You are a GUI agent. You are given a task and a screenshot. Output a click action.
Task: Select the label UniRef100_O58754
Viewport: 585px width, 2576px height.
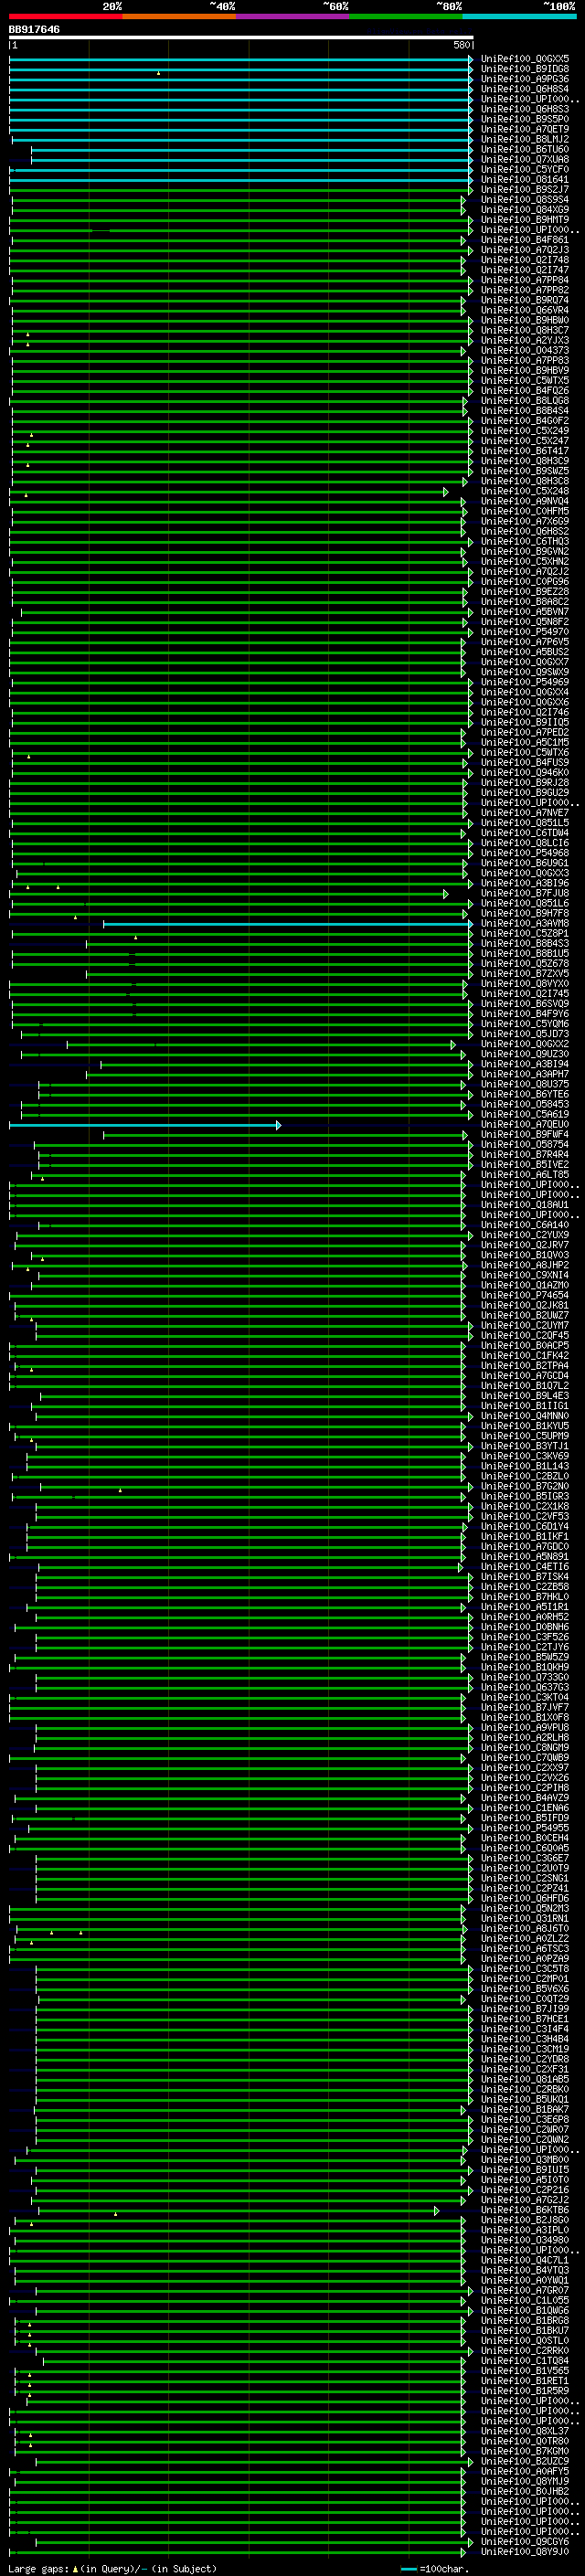tap(524, 1145)
